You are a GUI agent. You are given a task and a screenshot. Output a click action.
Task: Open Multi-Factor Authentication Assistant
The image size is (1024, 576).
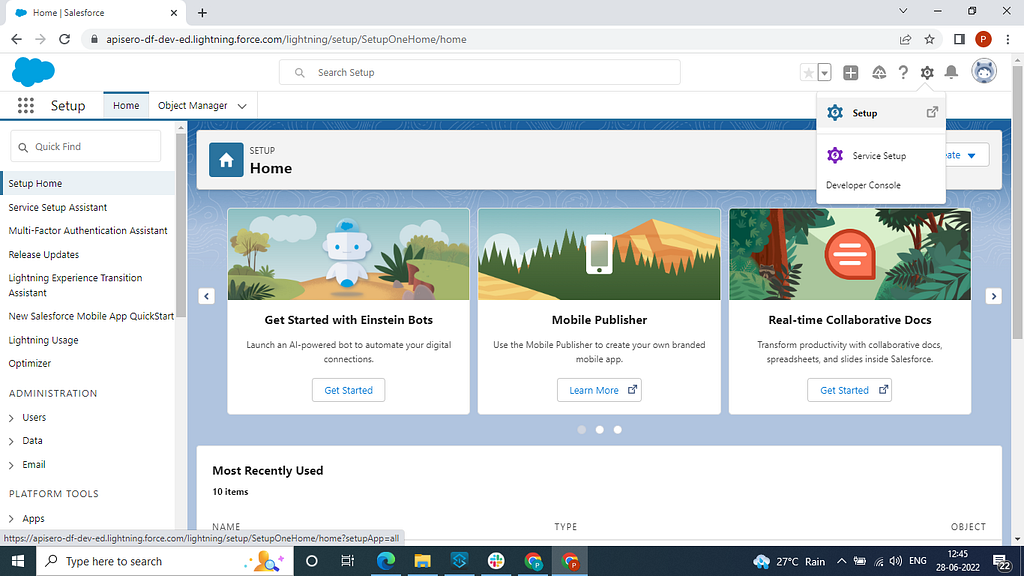pyautogui.click(x=88, y=231)
